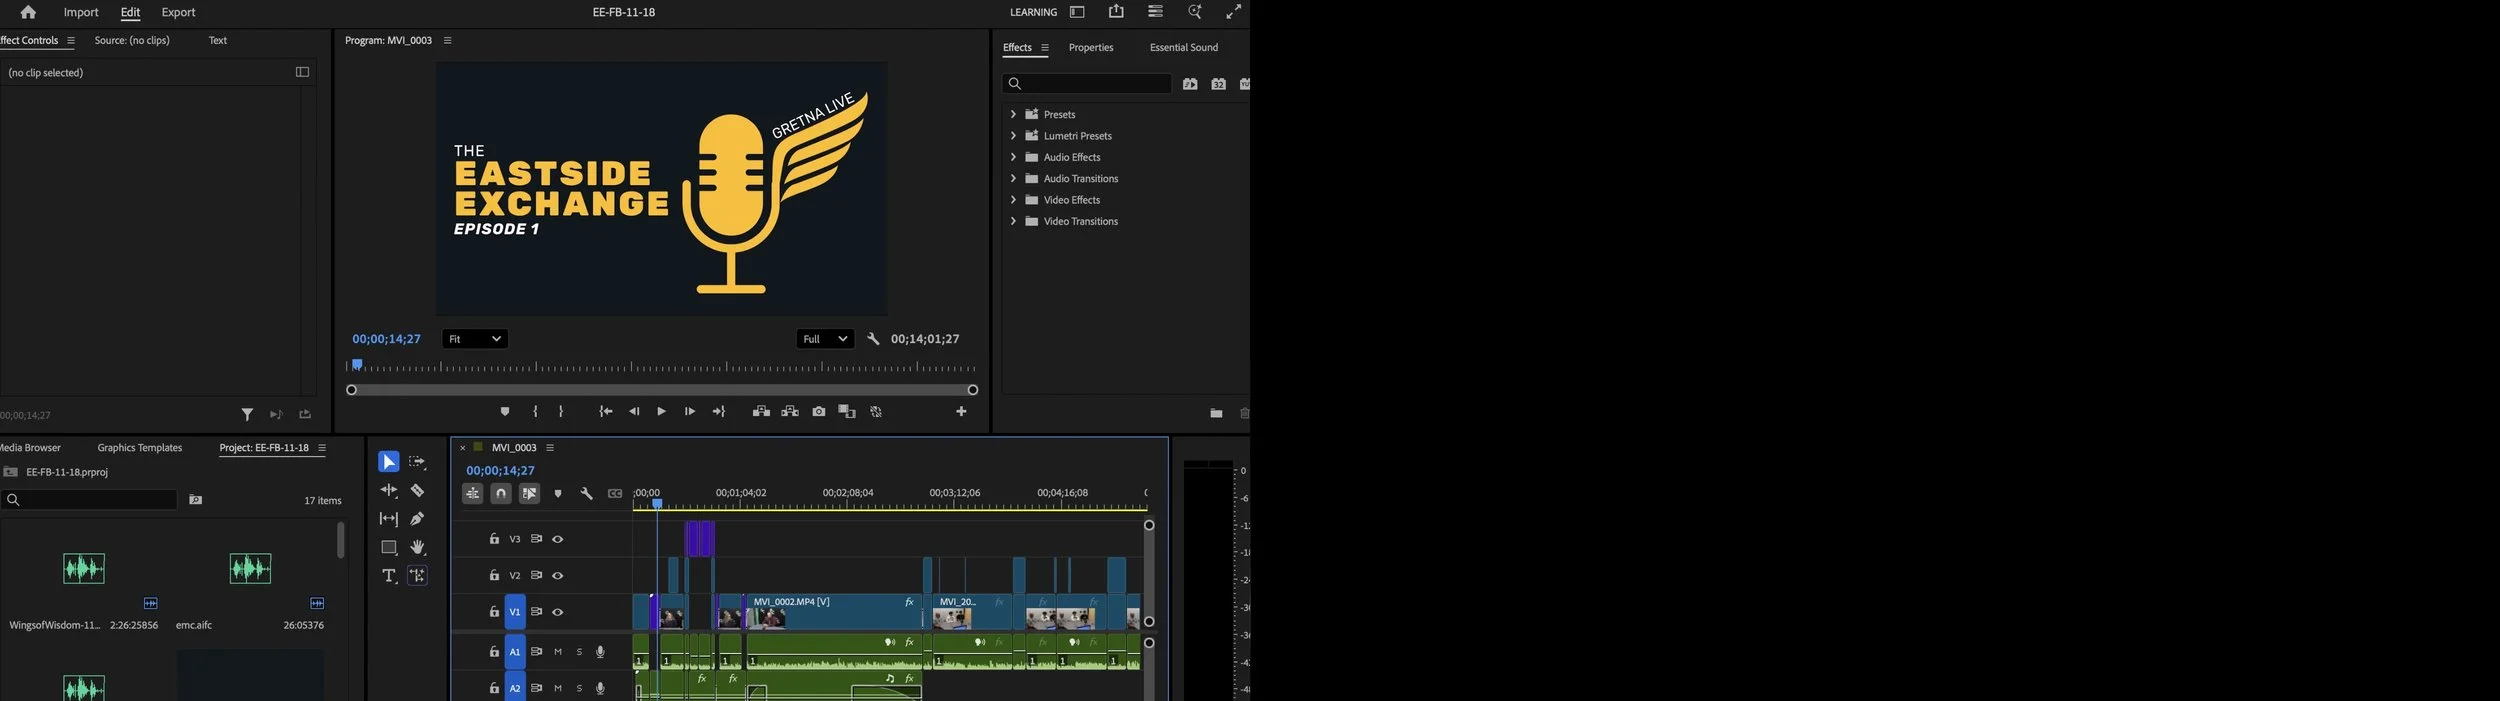Toggle Snap in Timeline magnet
This screenshot has height=701, width=2500.
point(501,494)
